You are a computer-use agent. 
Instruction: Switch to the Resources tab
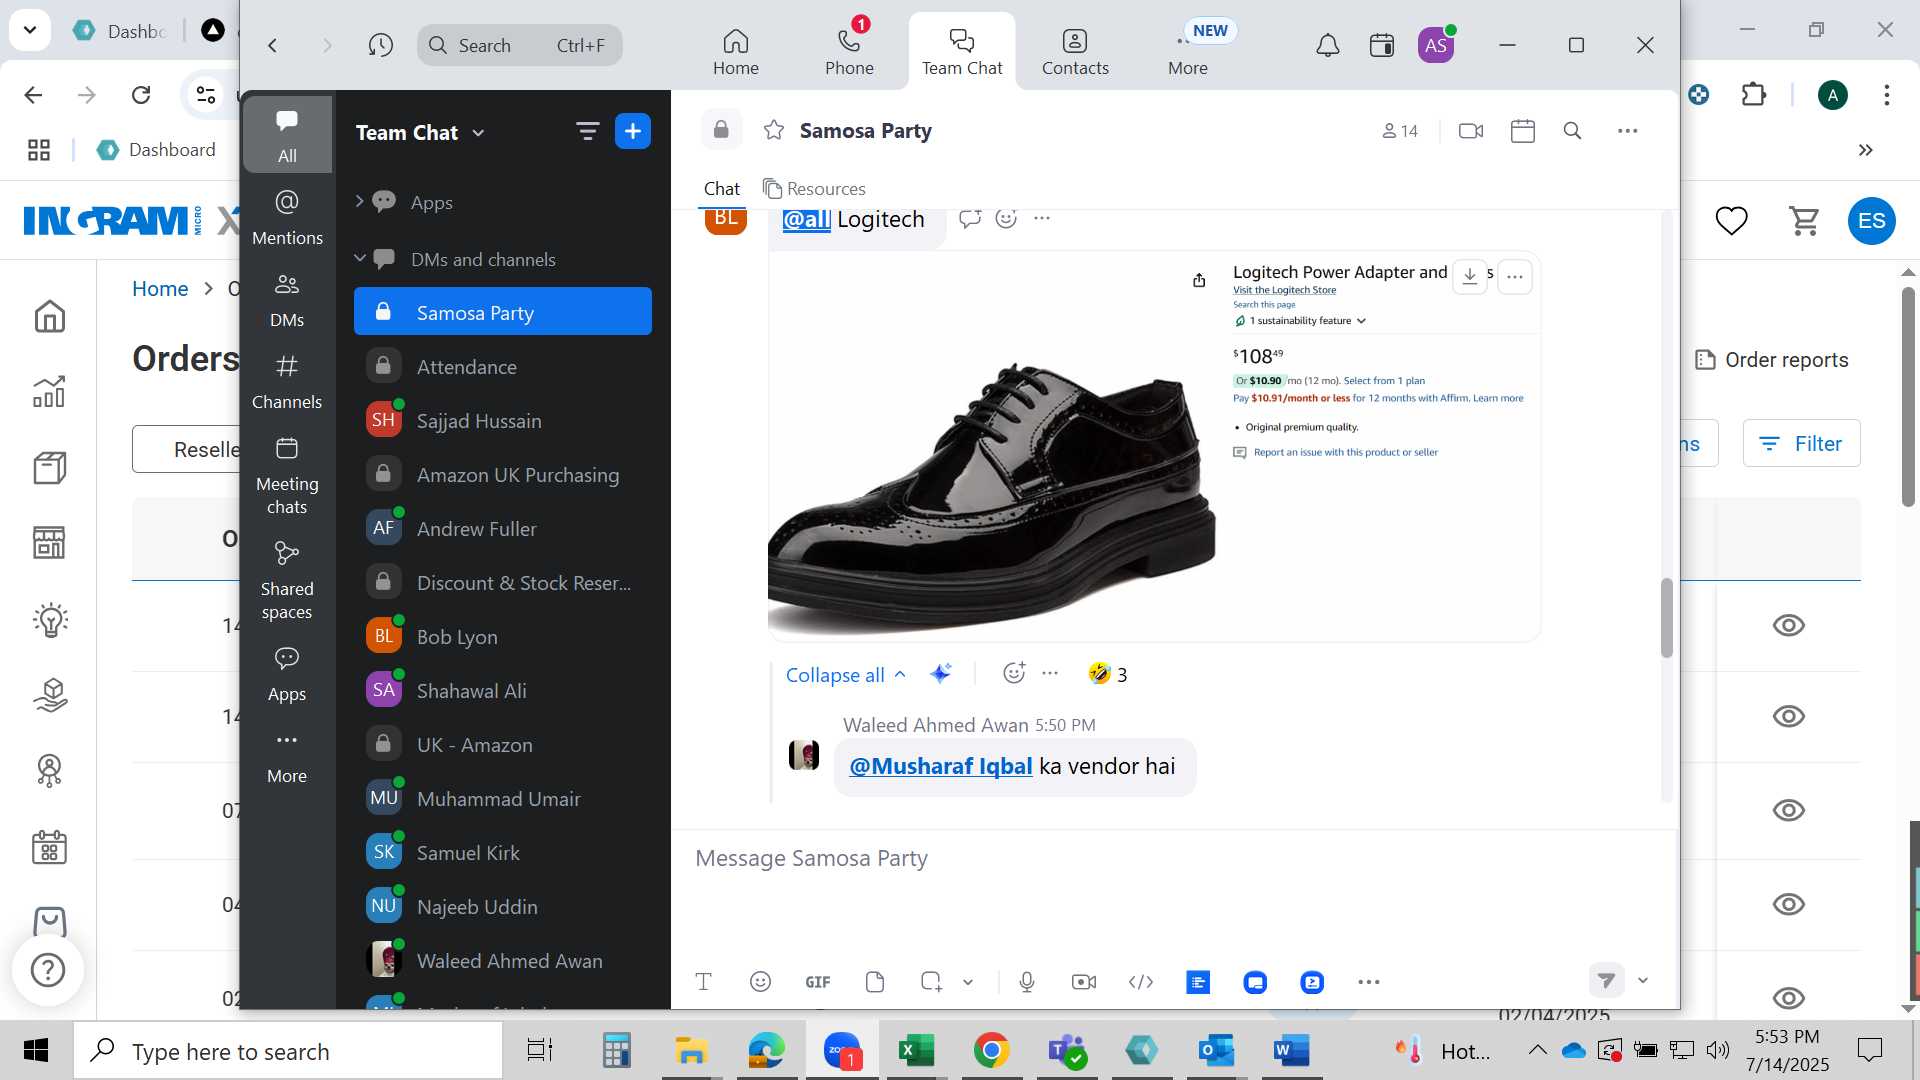tap(814, 189)
